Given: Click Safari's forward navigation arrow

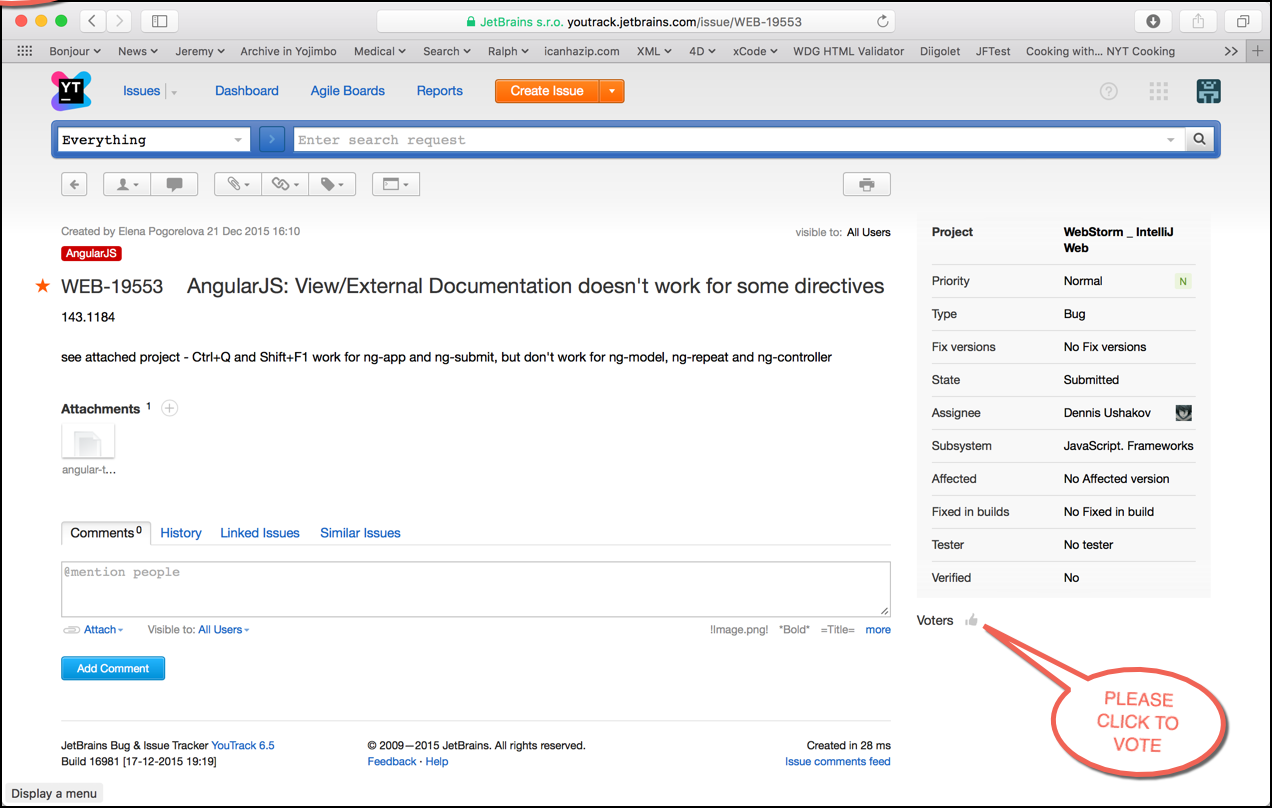Looking at the screenshot, I should pos(119,21).
